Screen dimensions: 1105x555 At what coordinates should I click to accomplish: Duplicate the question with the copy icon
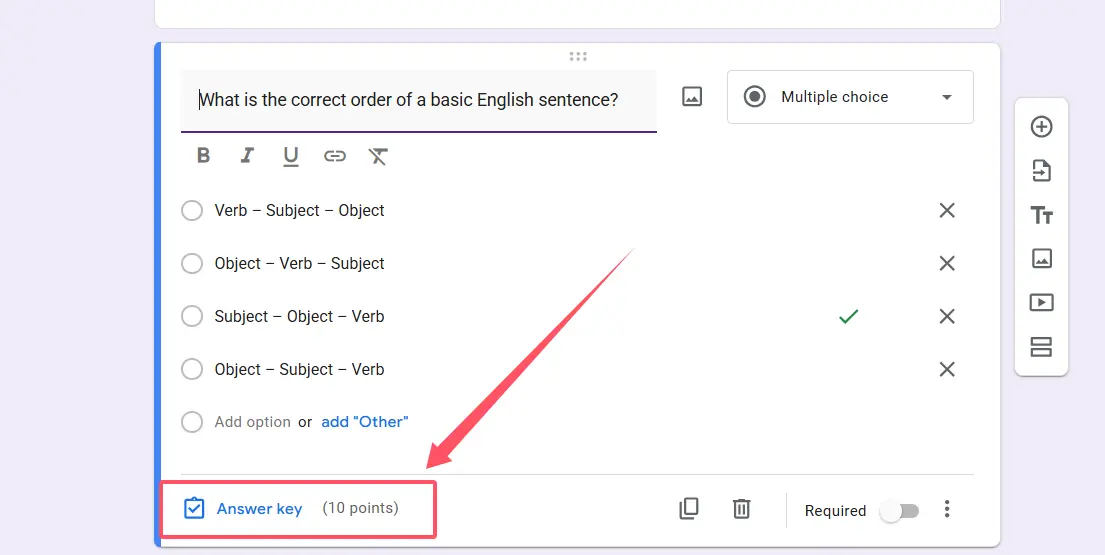(x=689, y=509)
